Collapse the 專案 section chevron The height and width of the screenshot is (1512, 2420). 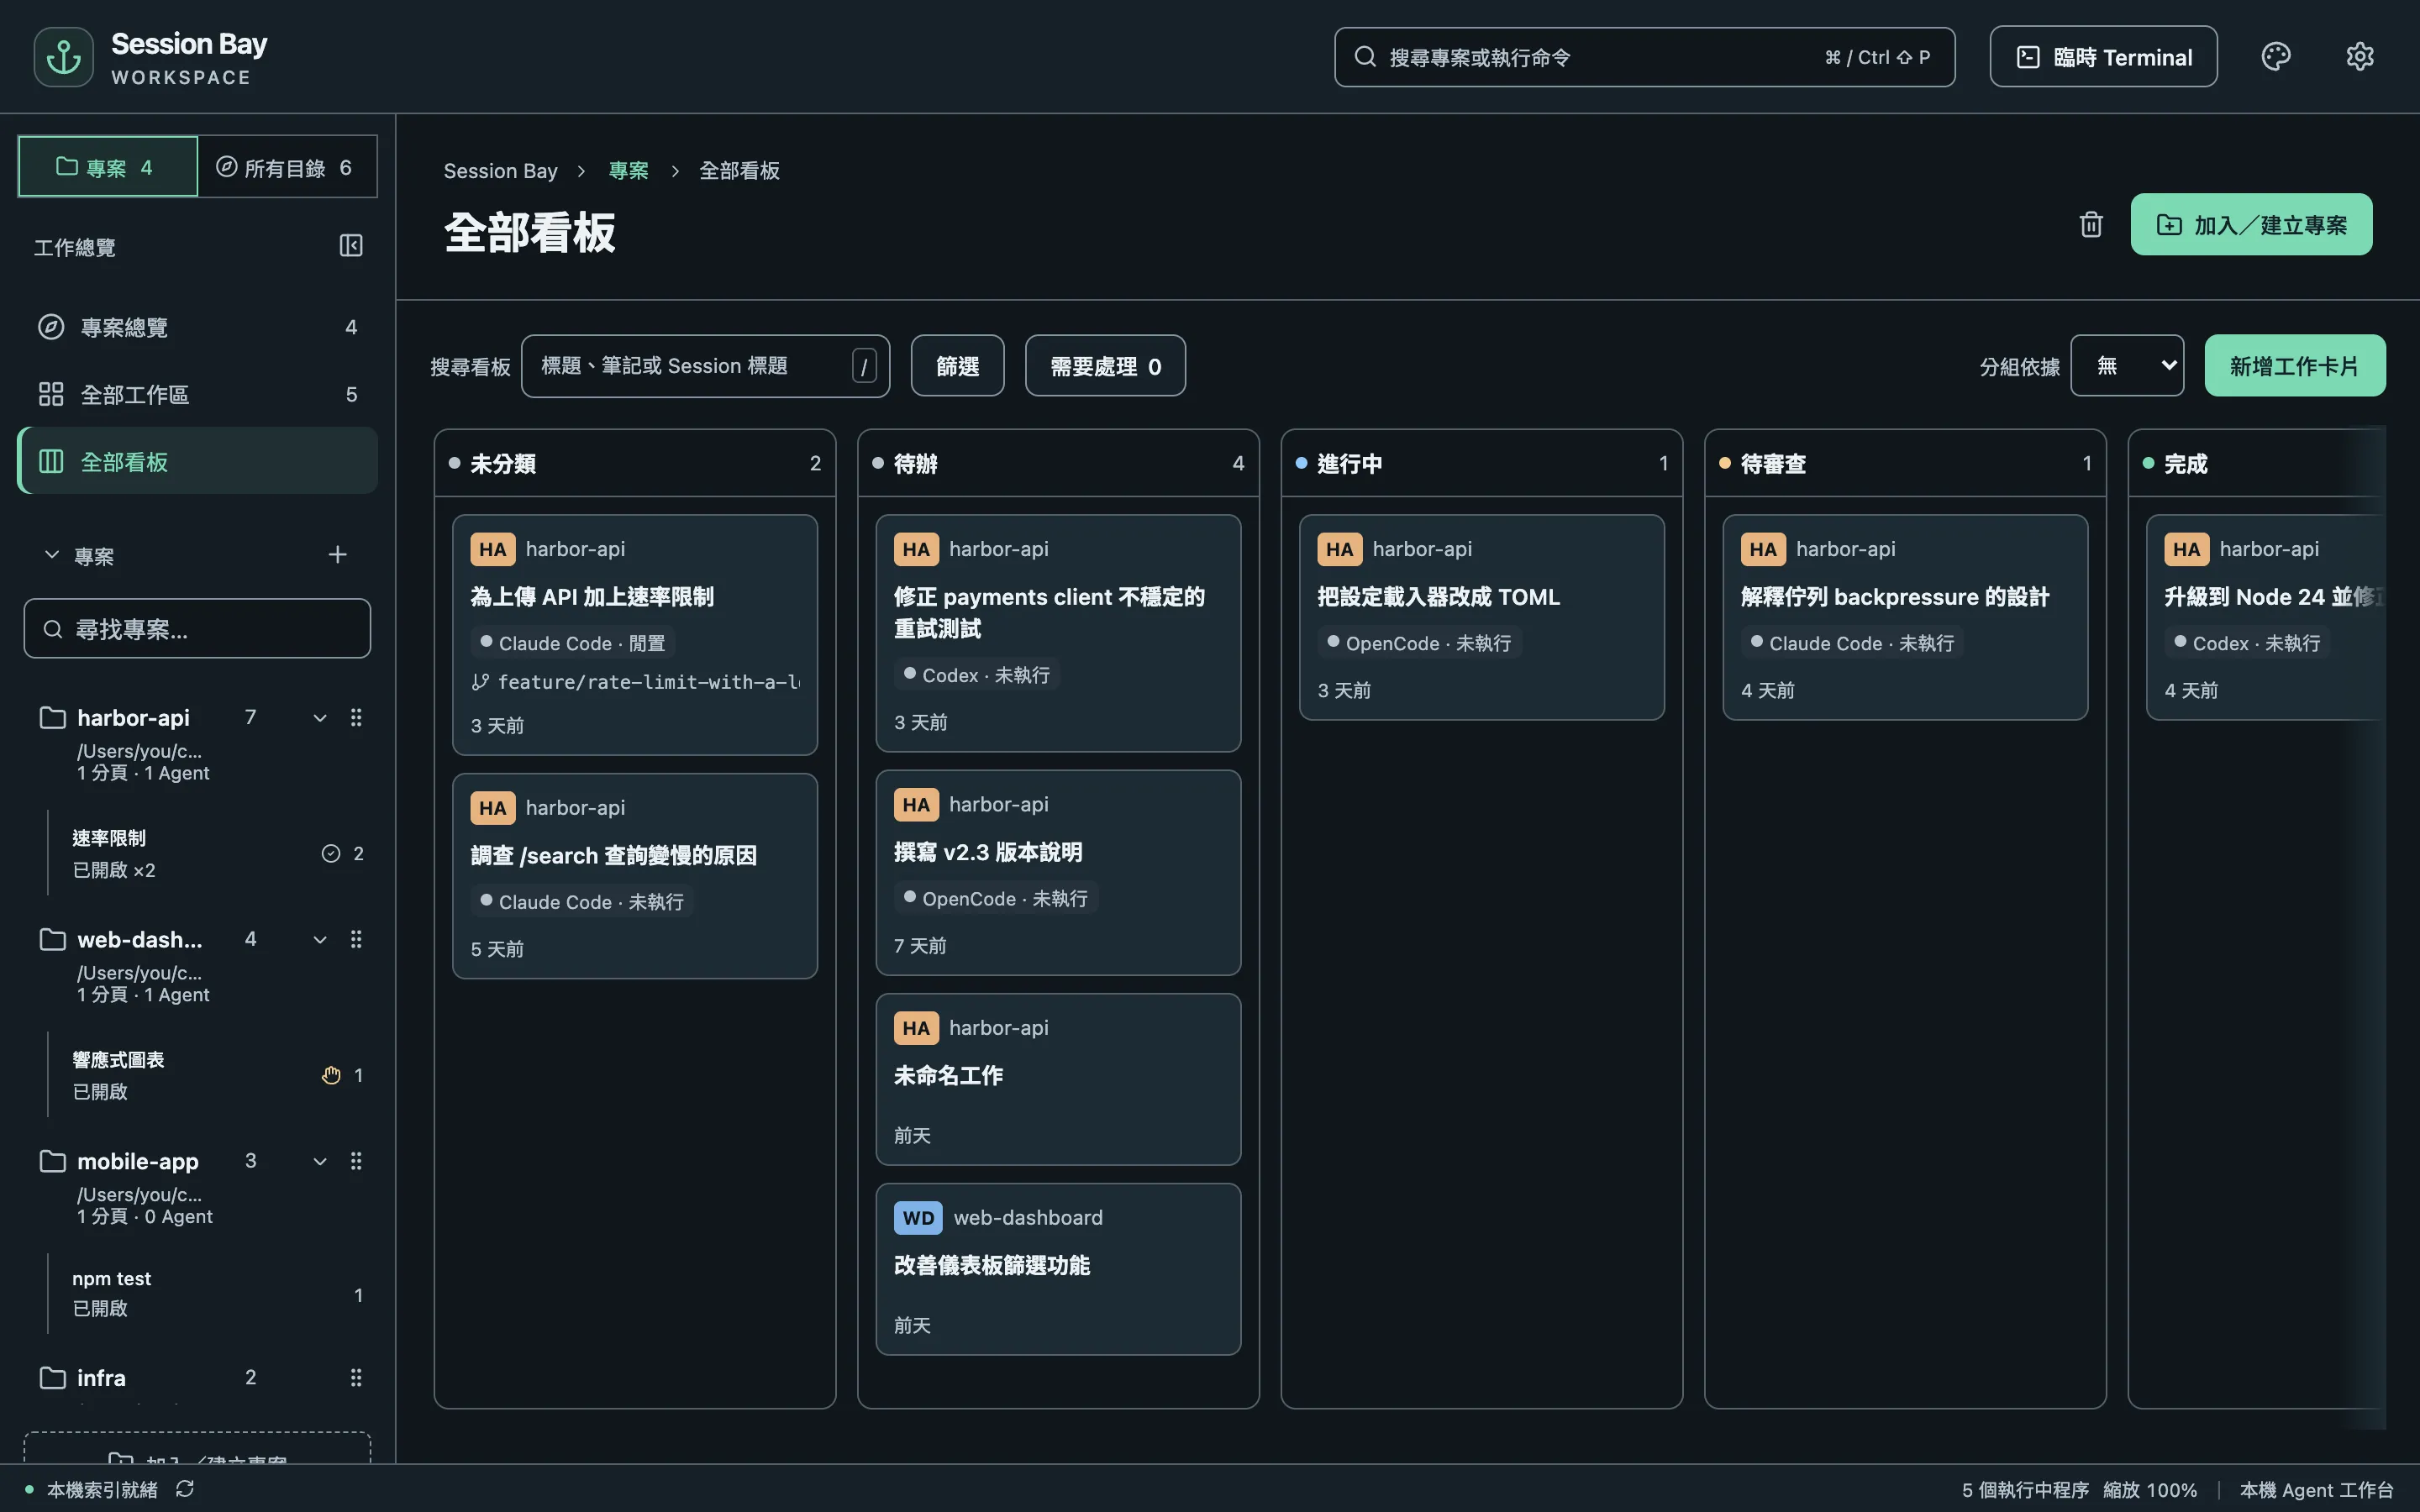(x=52, y=555)
